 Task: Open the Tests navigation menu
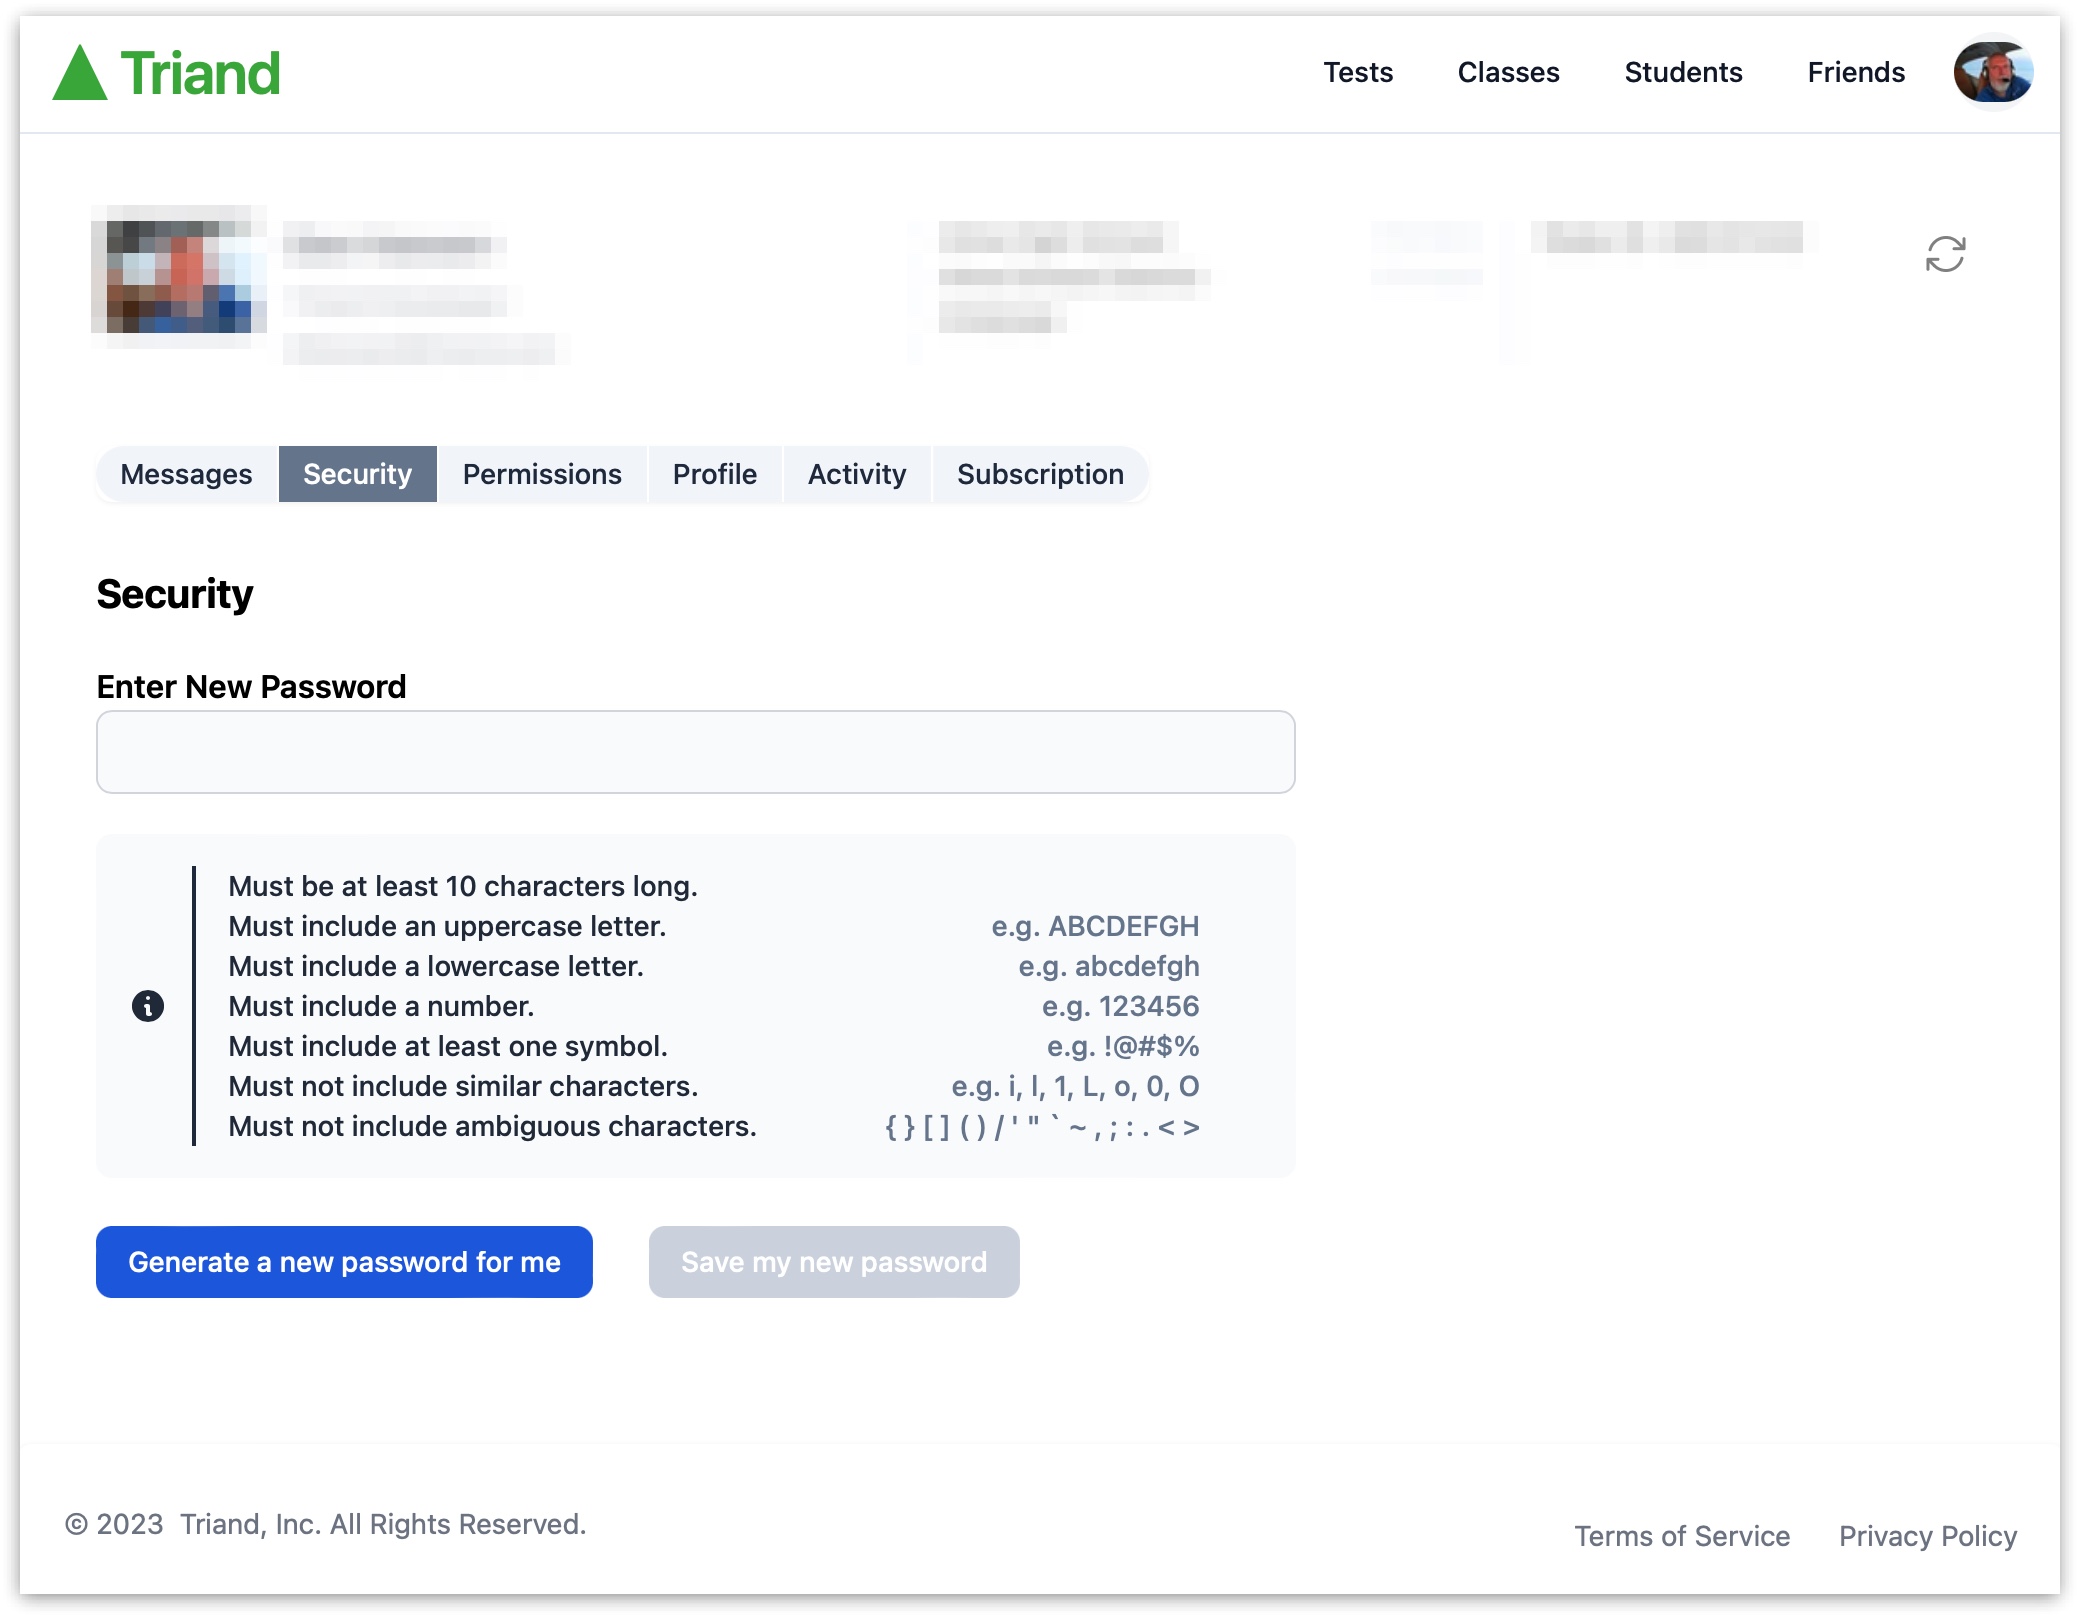(1359, 71)
